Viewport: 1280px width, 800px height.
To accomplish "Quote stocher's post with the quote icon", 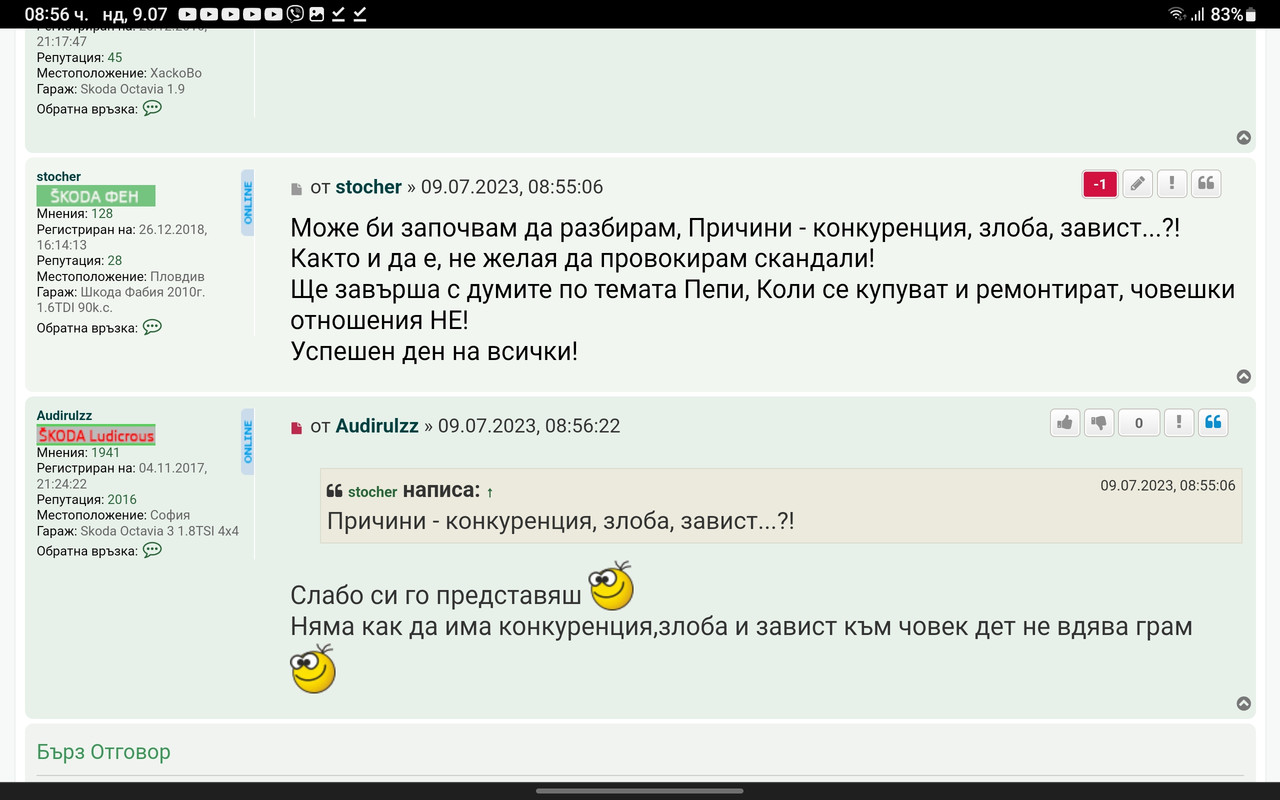I will (x=1205, y=183).
